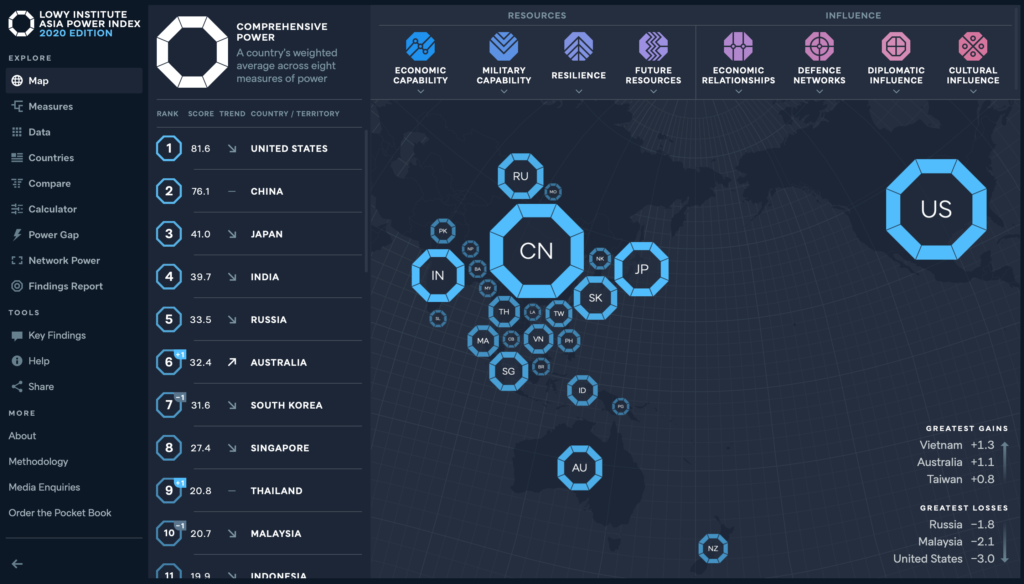Select the Economic Relationships icon
1024x584 pixels.
tap(738, 46)
